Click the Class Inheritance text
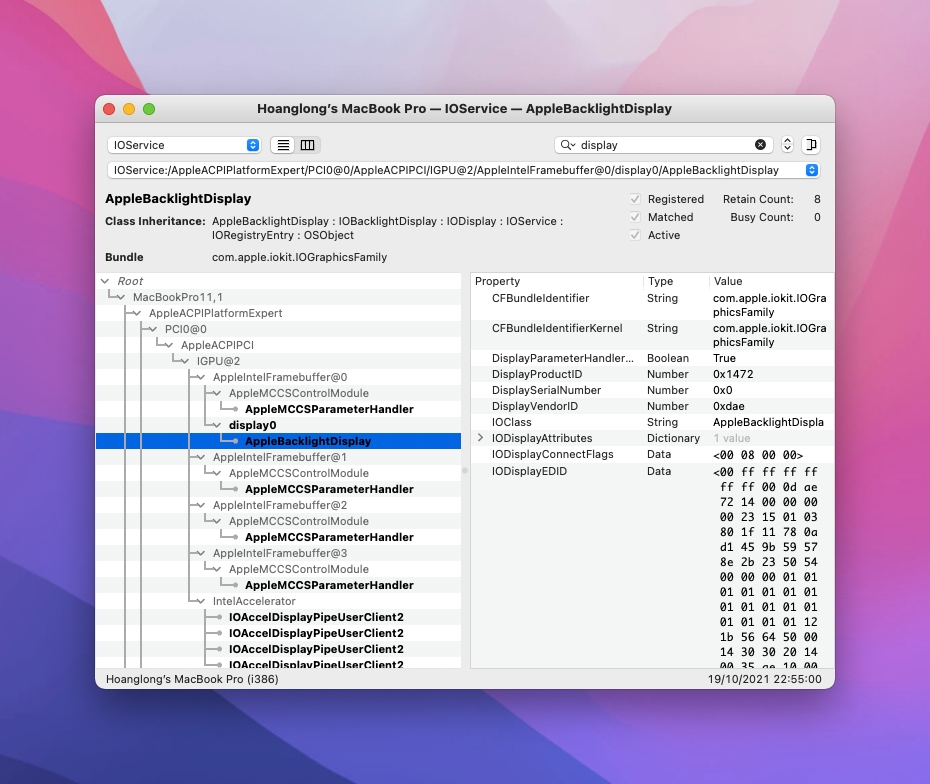This screenshot has height=784, width=930. 387,228
